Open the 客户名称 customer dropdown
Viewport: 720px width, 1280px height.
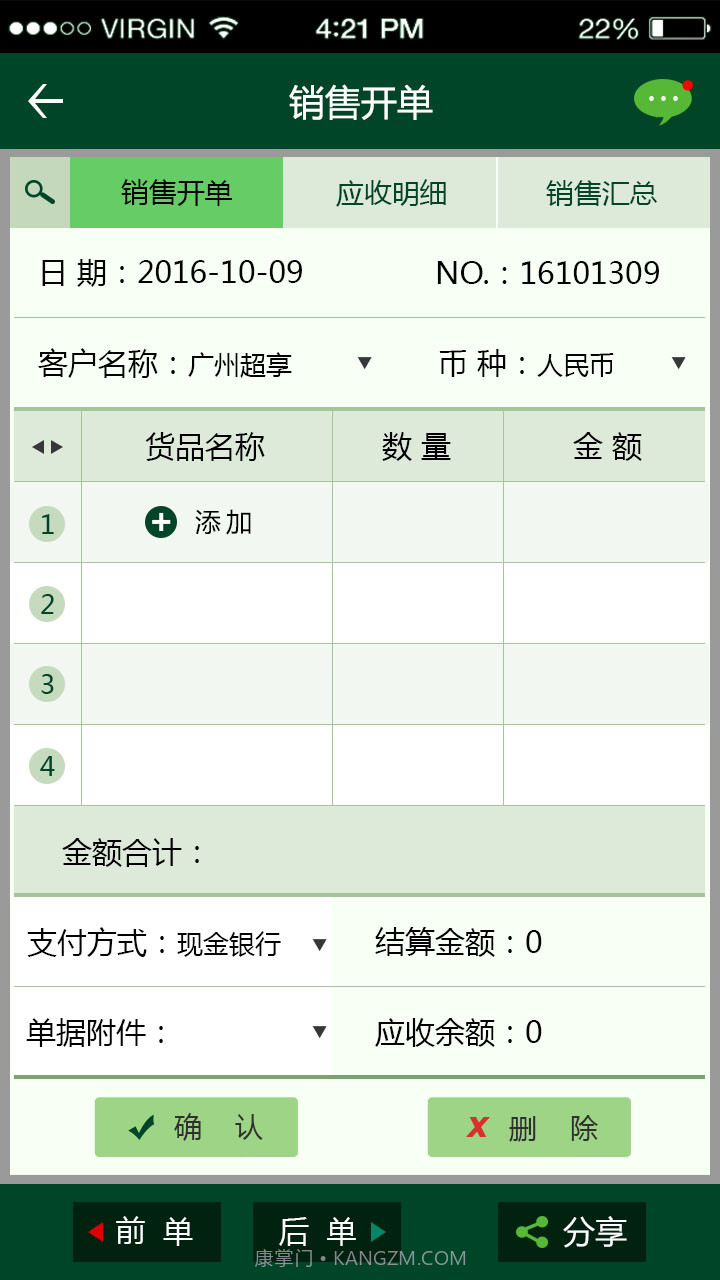[x=366, y=364]
